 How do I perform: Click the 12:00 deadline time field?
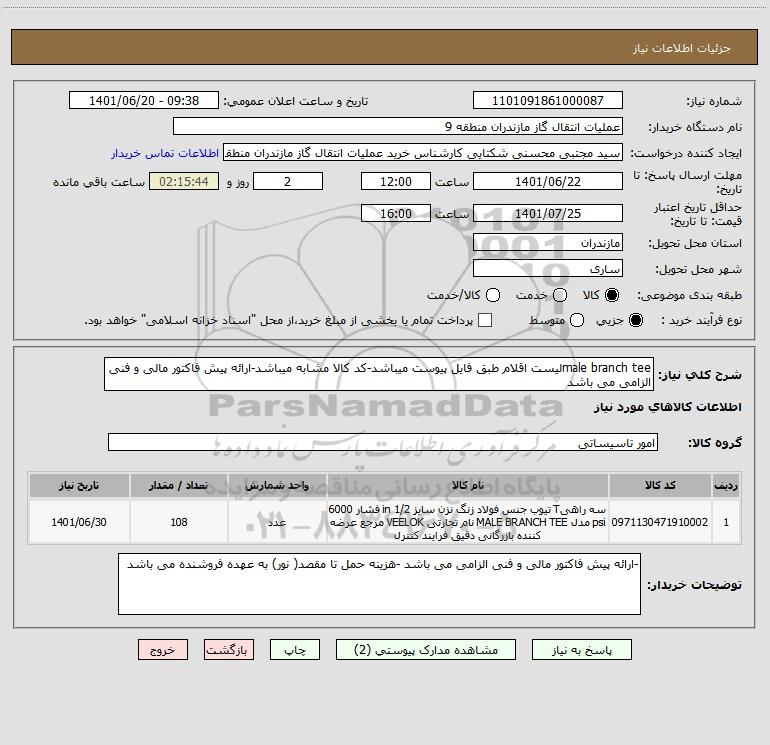click(396, 181)
